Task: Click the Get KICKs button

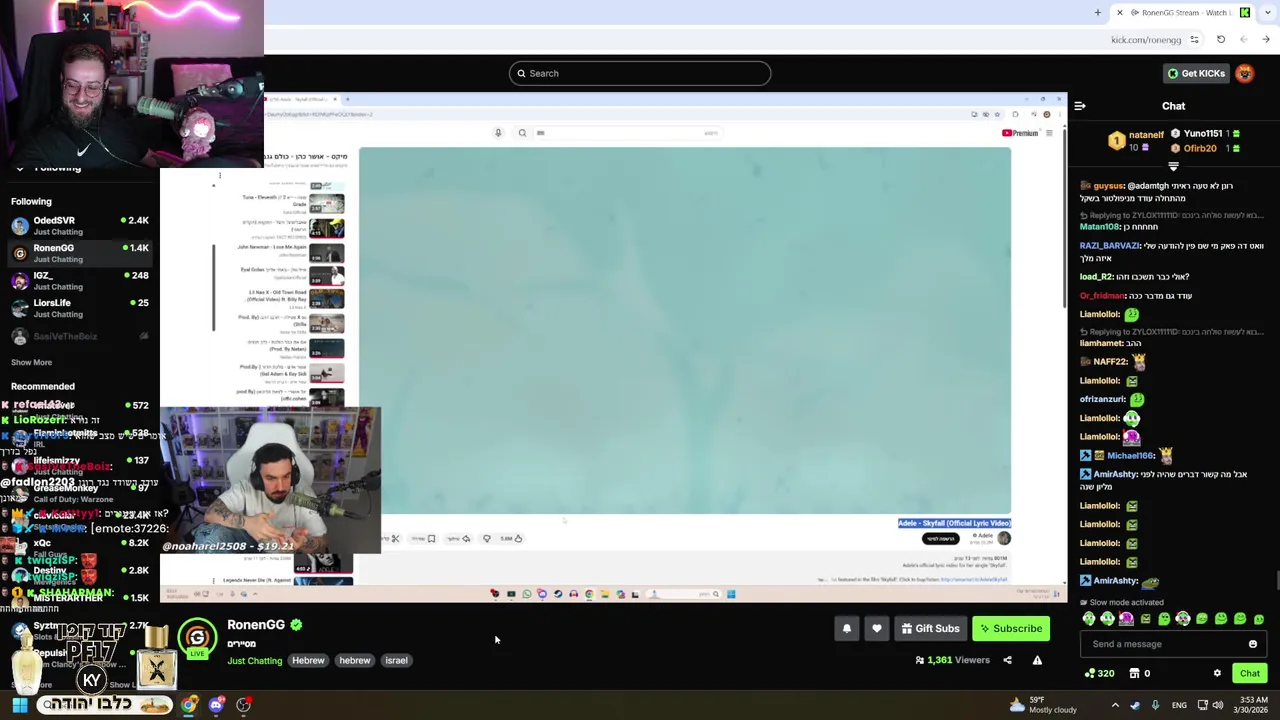Action: pyautogui.click(x=1195, y=73)
